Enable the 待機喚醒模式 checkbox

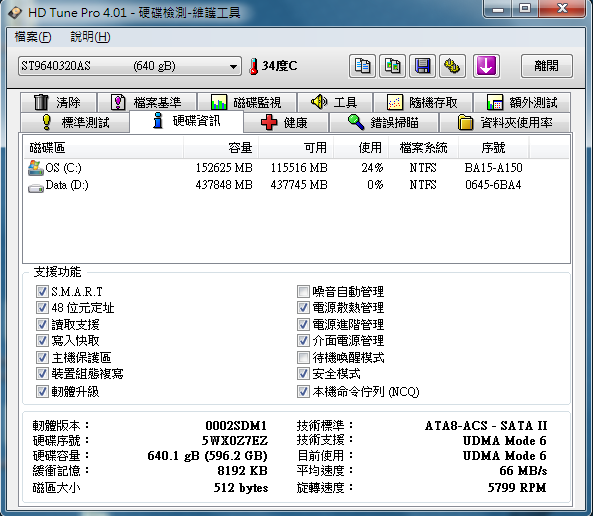click(x=303, y=357)
